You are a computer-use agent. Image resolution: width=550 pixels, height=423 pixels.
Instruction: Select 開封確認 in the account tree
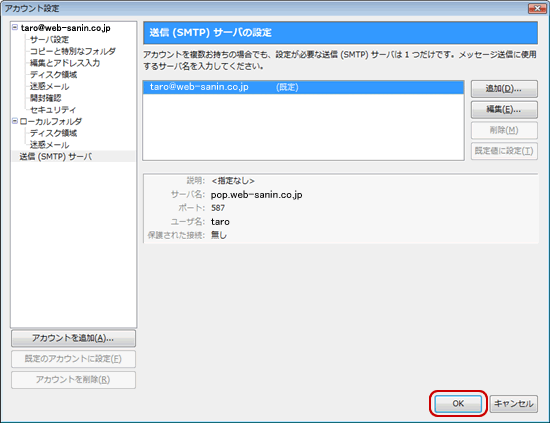(46, 98)
